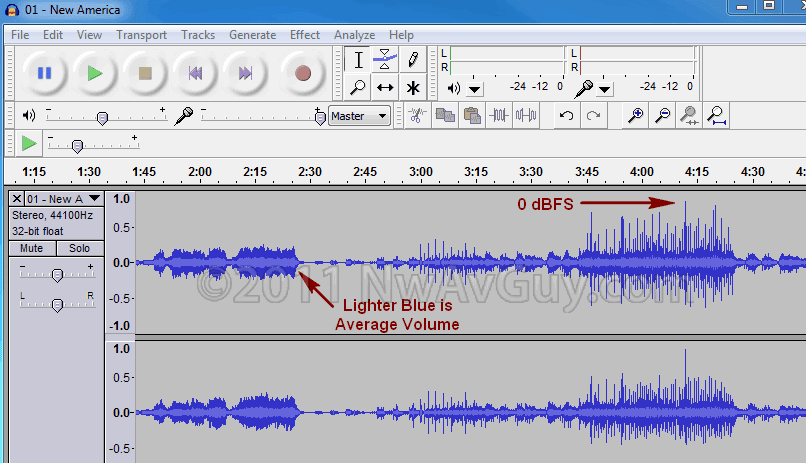This screenshot has height=463, width=806.
Task: Click the Fit Project zoom icon
Action: pyautogui.click(x=716, y=115)
